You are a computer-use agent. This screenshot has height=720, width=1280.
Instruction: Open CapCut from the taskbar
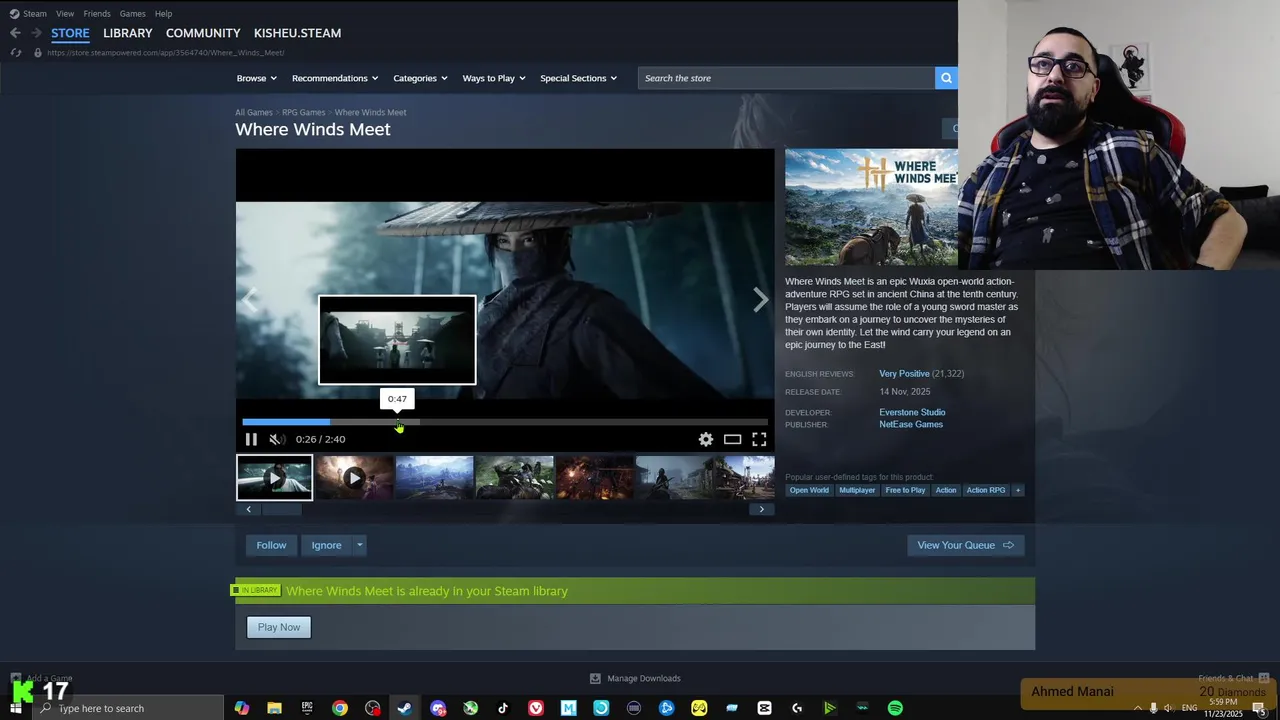pyautogui.click(x=765, y=708)
